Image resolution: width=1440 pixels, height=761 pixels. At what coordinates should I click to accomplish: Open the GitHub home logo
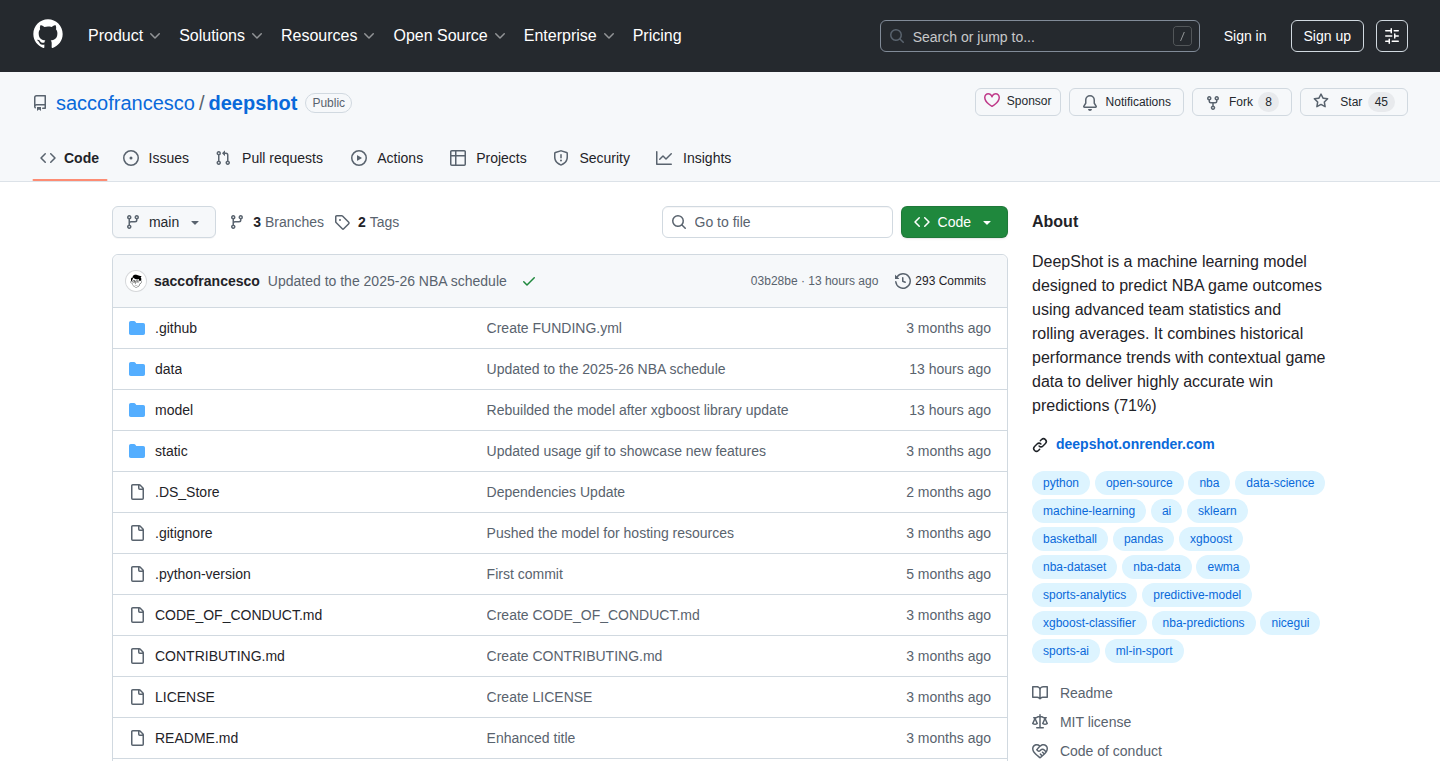pos(48,35)
